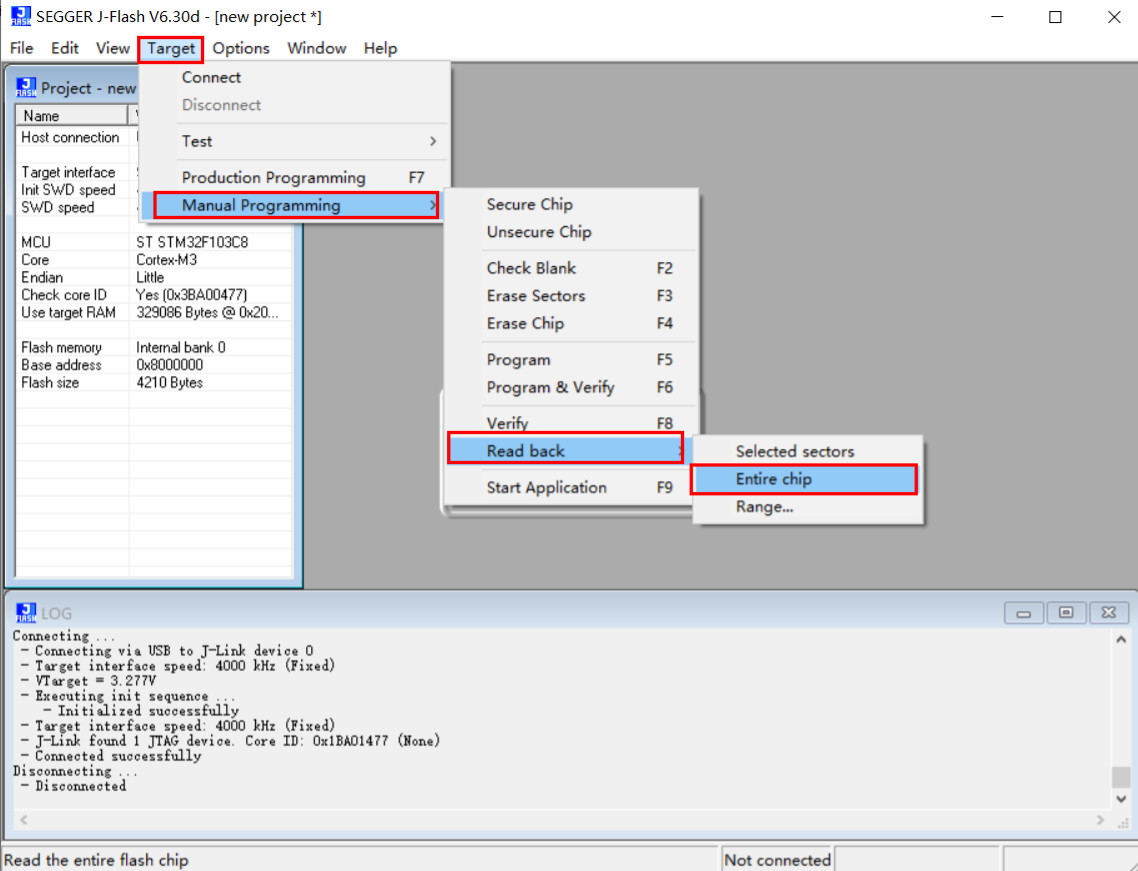
Task: Open the Help menu
Action: coord(380,49)
